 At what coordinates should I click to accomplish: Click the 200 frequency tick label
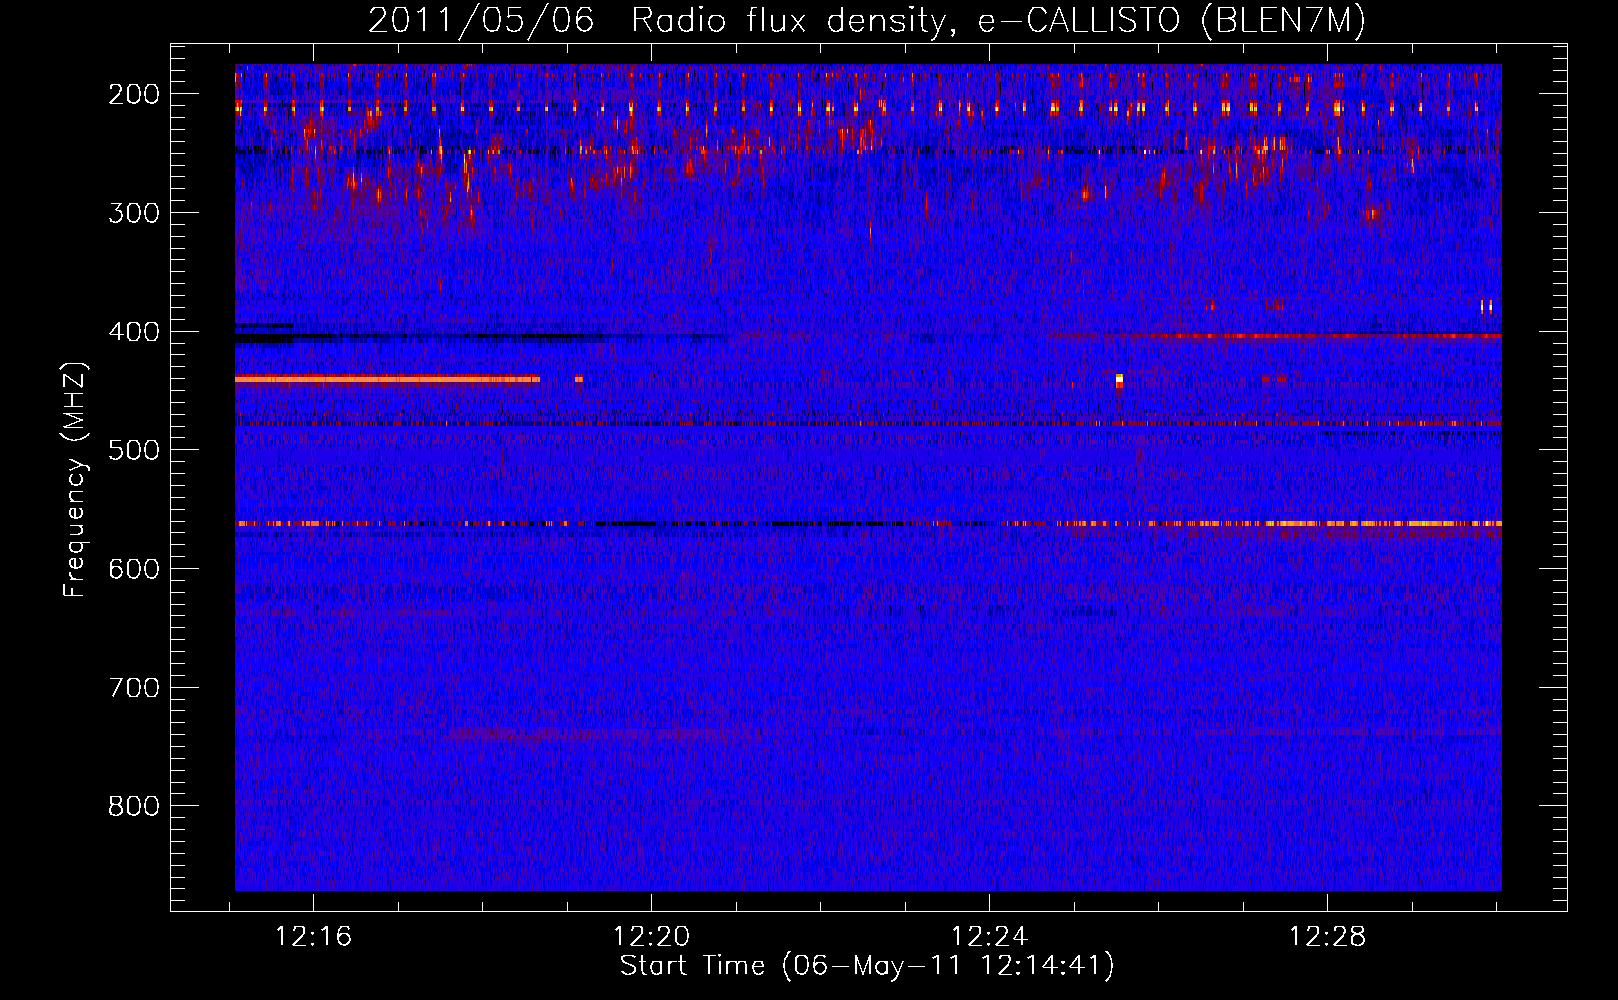point(133,94)
